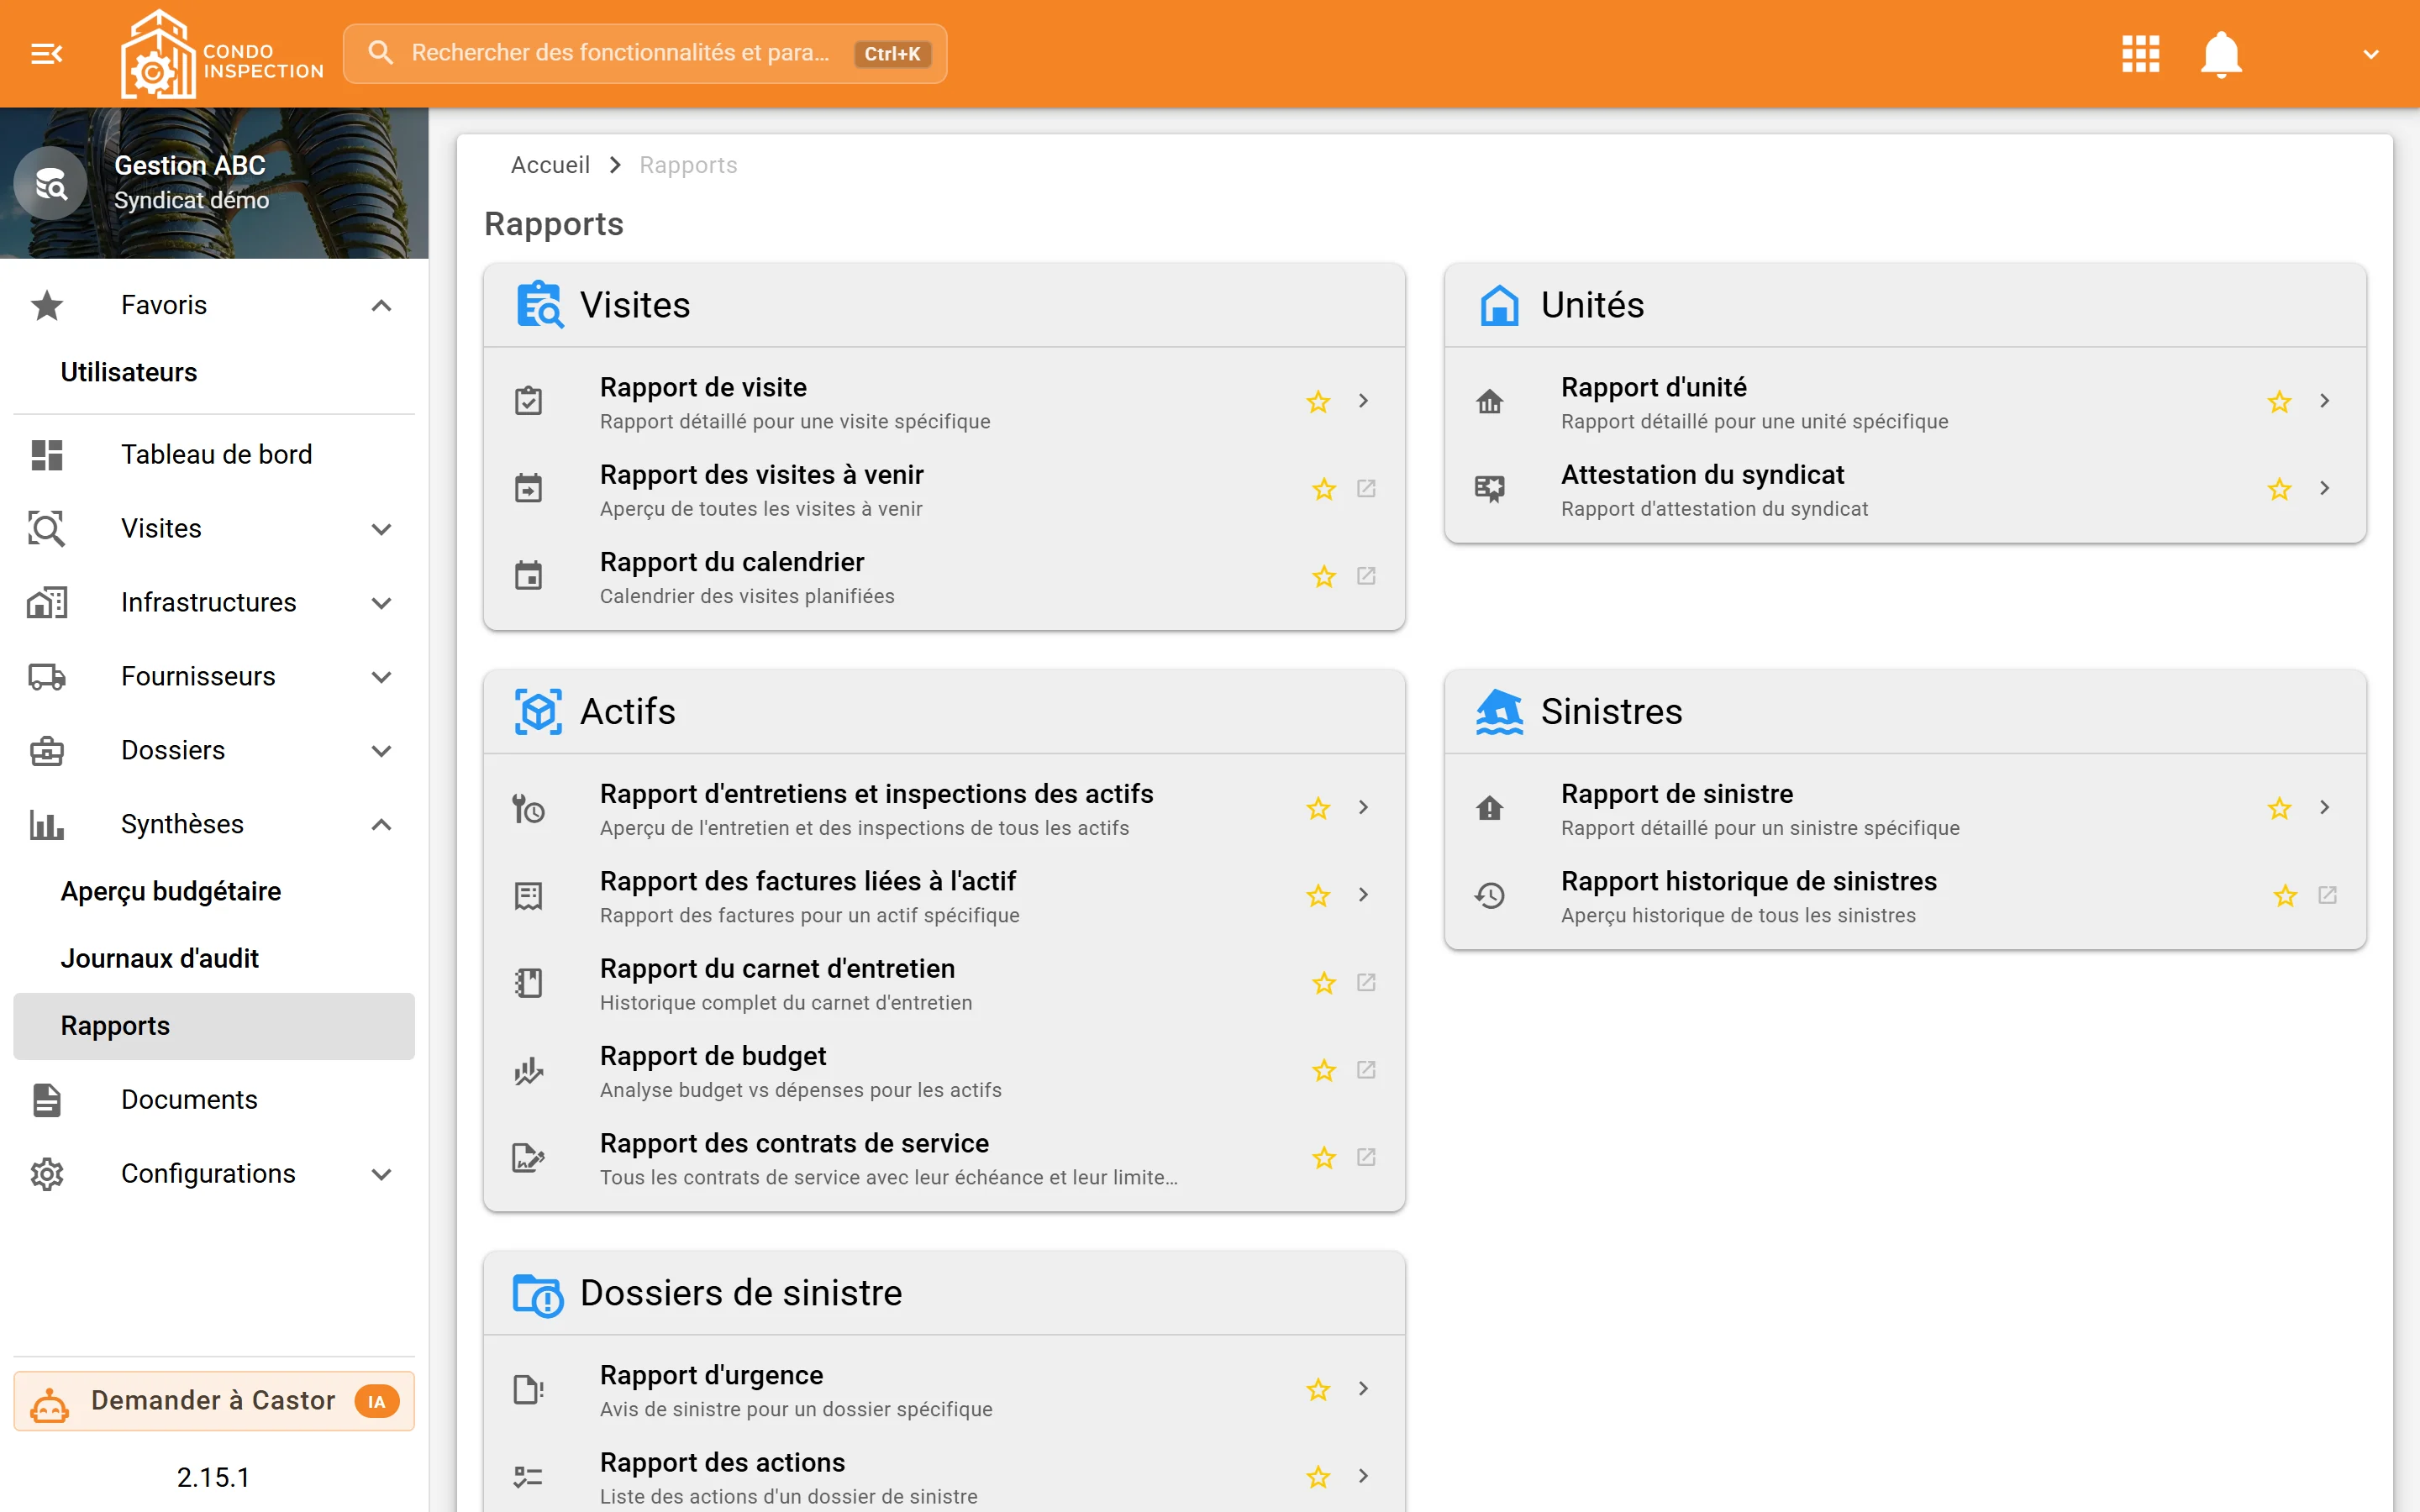Toggle favorite star for Rapport d'unité
This screenshot has height=1512, width=2420.
pyautogui.click(x=2279, y=402)
